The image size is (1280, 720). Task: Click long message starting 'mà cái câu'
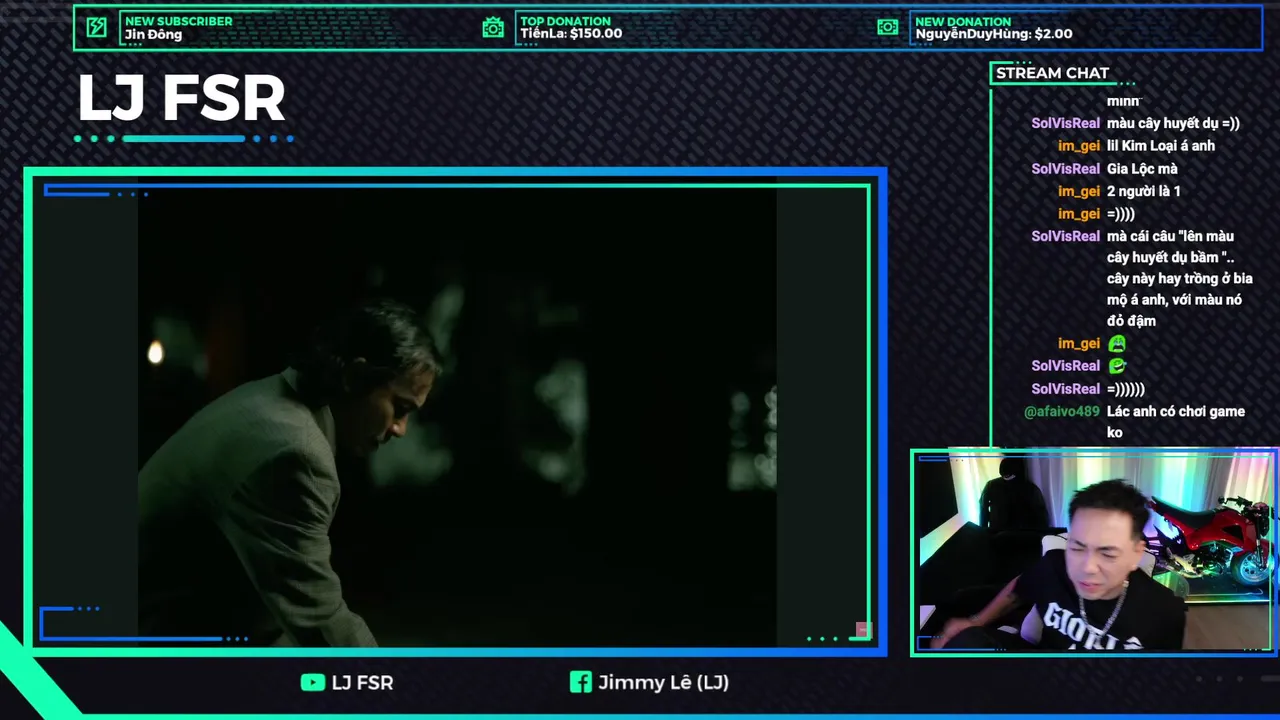pyautogui.click(x=1180, y=279)
